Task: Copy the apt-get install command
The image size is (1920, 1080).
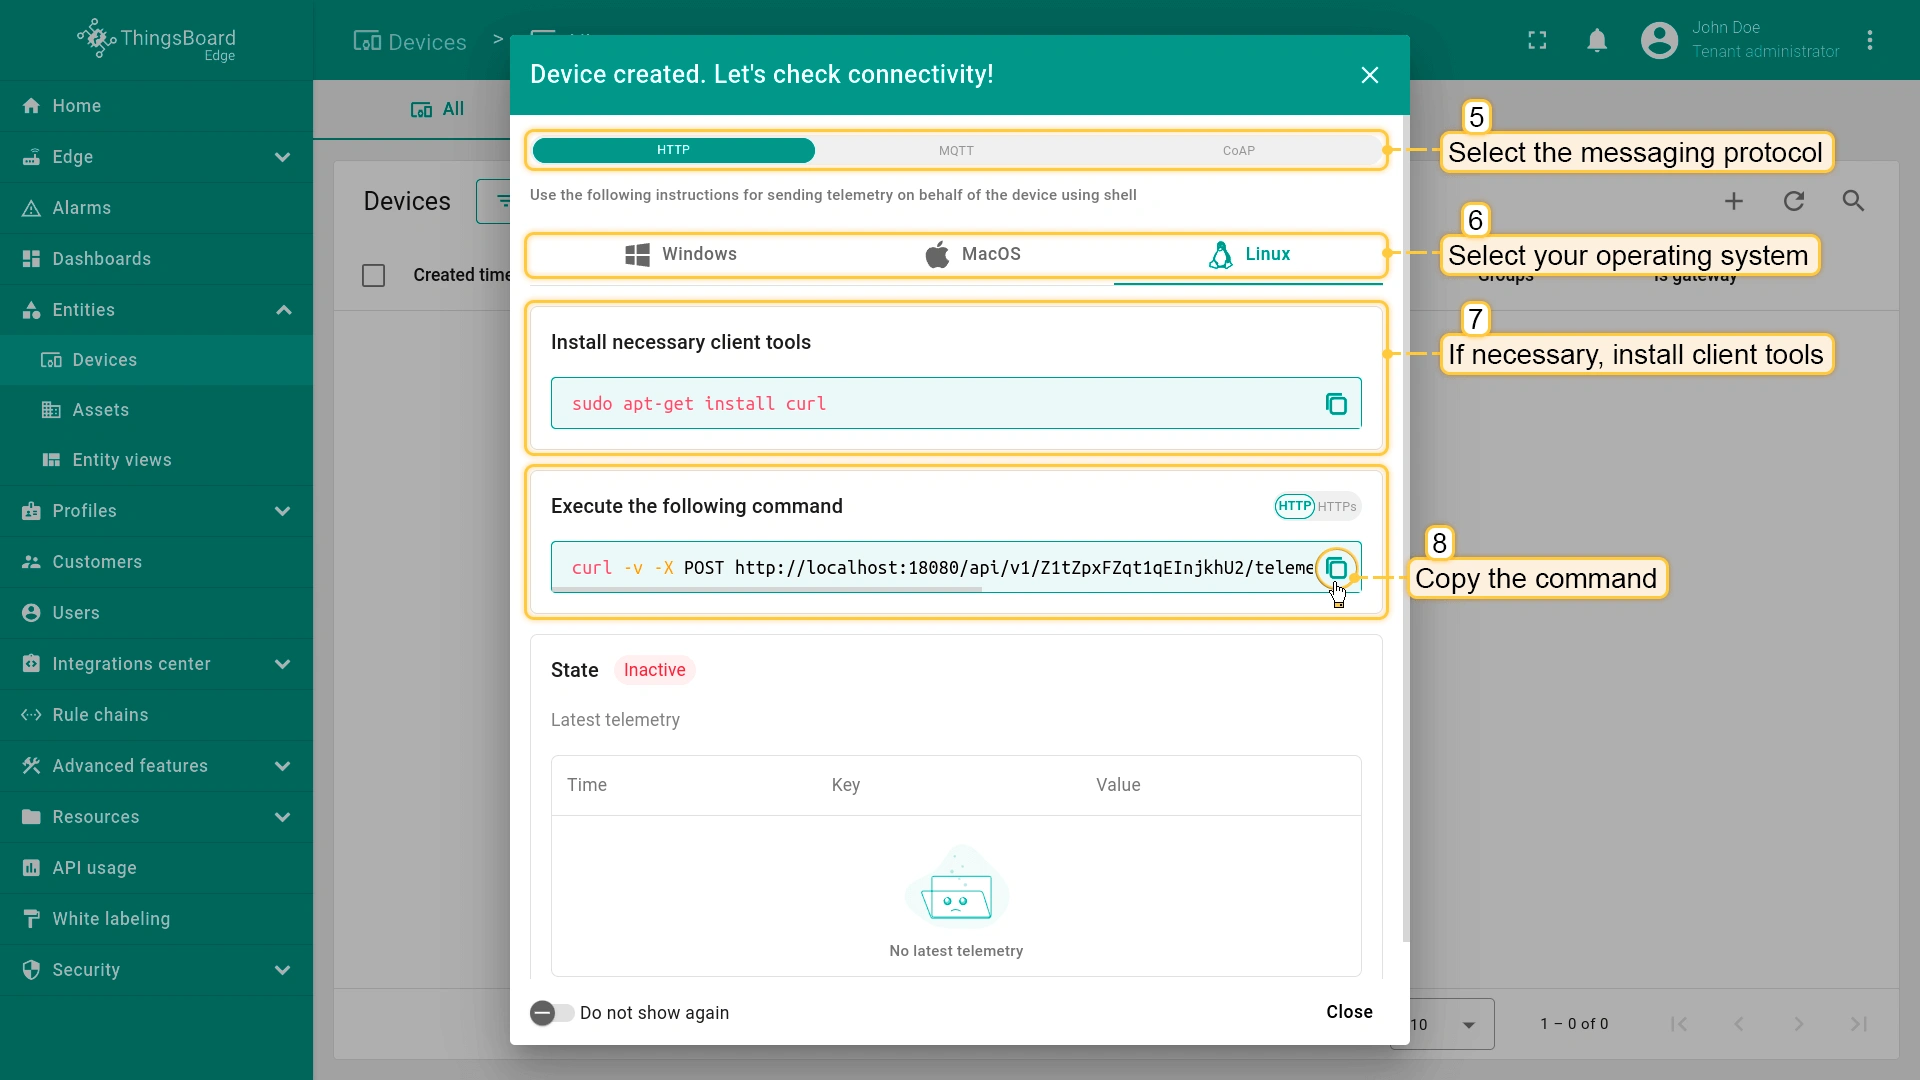Action: (1336, 404)
